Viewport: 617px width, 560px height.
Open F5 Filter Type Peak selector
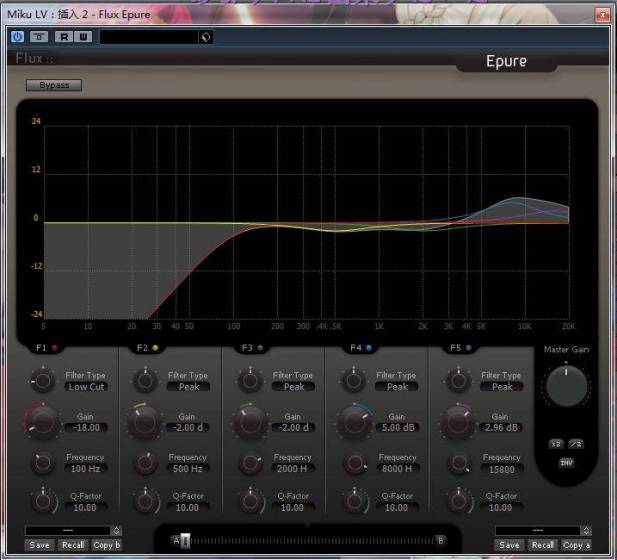pyautogui.click(x=502, y=387)
